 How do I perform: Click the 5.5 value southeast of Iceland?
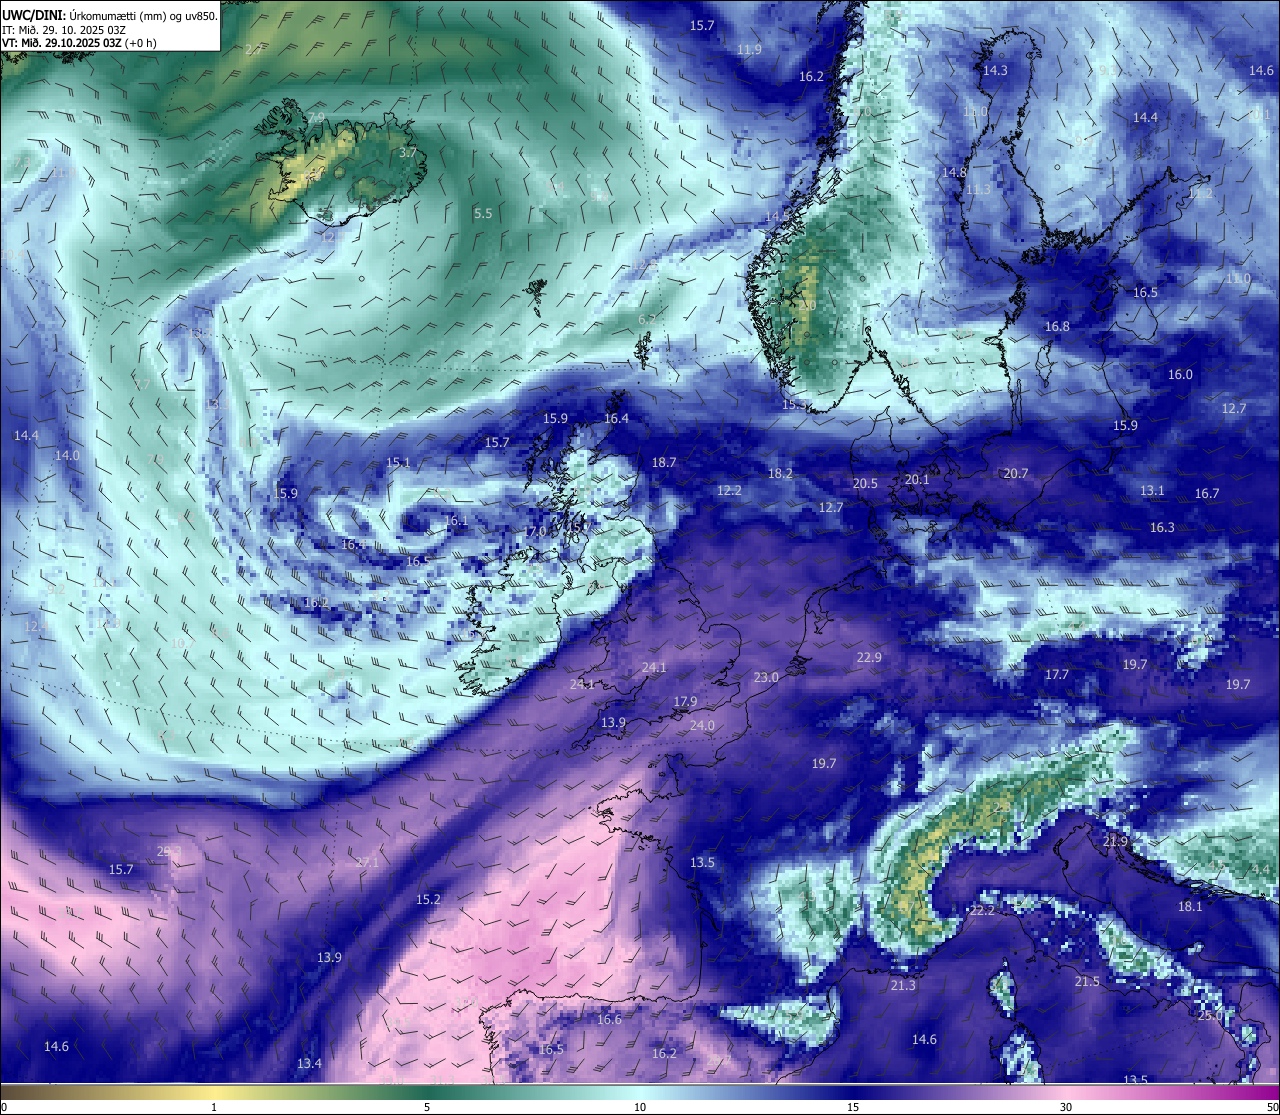[483, 213]
